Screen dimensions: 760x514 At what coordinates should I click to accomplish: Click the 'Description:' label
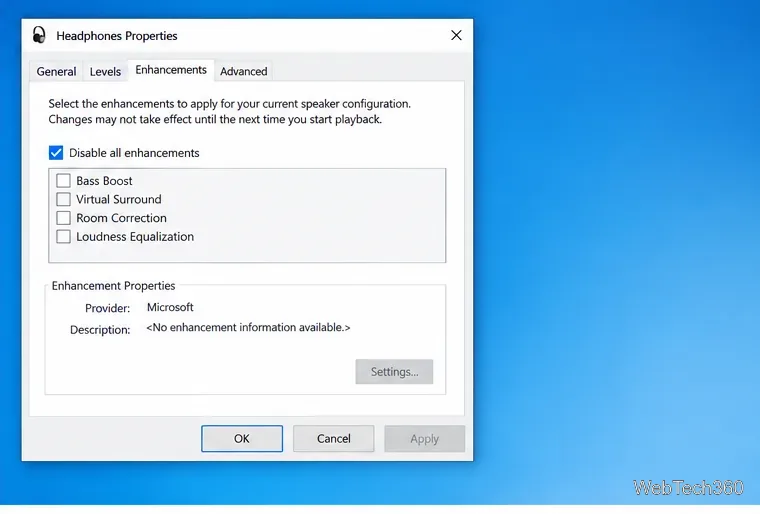coord(100,330)
